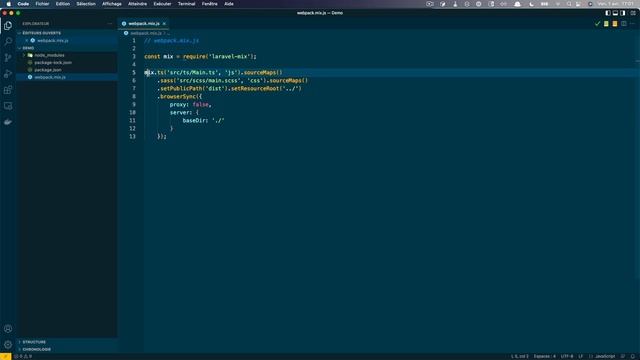The image size is (640, 360).
Task: Toggle the bottom panel visibility
Action: 615,13
